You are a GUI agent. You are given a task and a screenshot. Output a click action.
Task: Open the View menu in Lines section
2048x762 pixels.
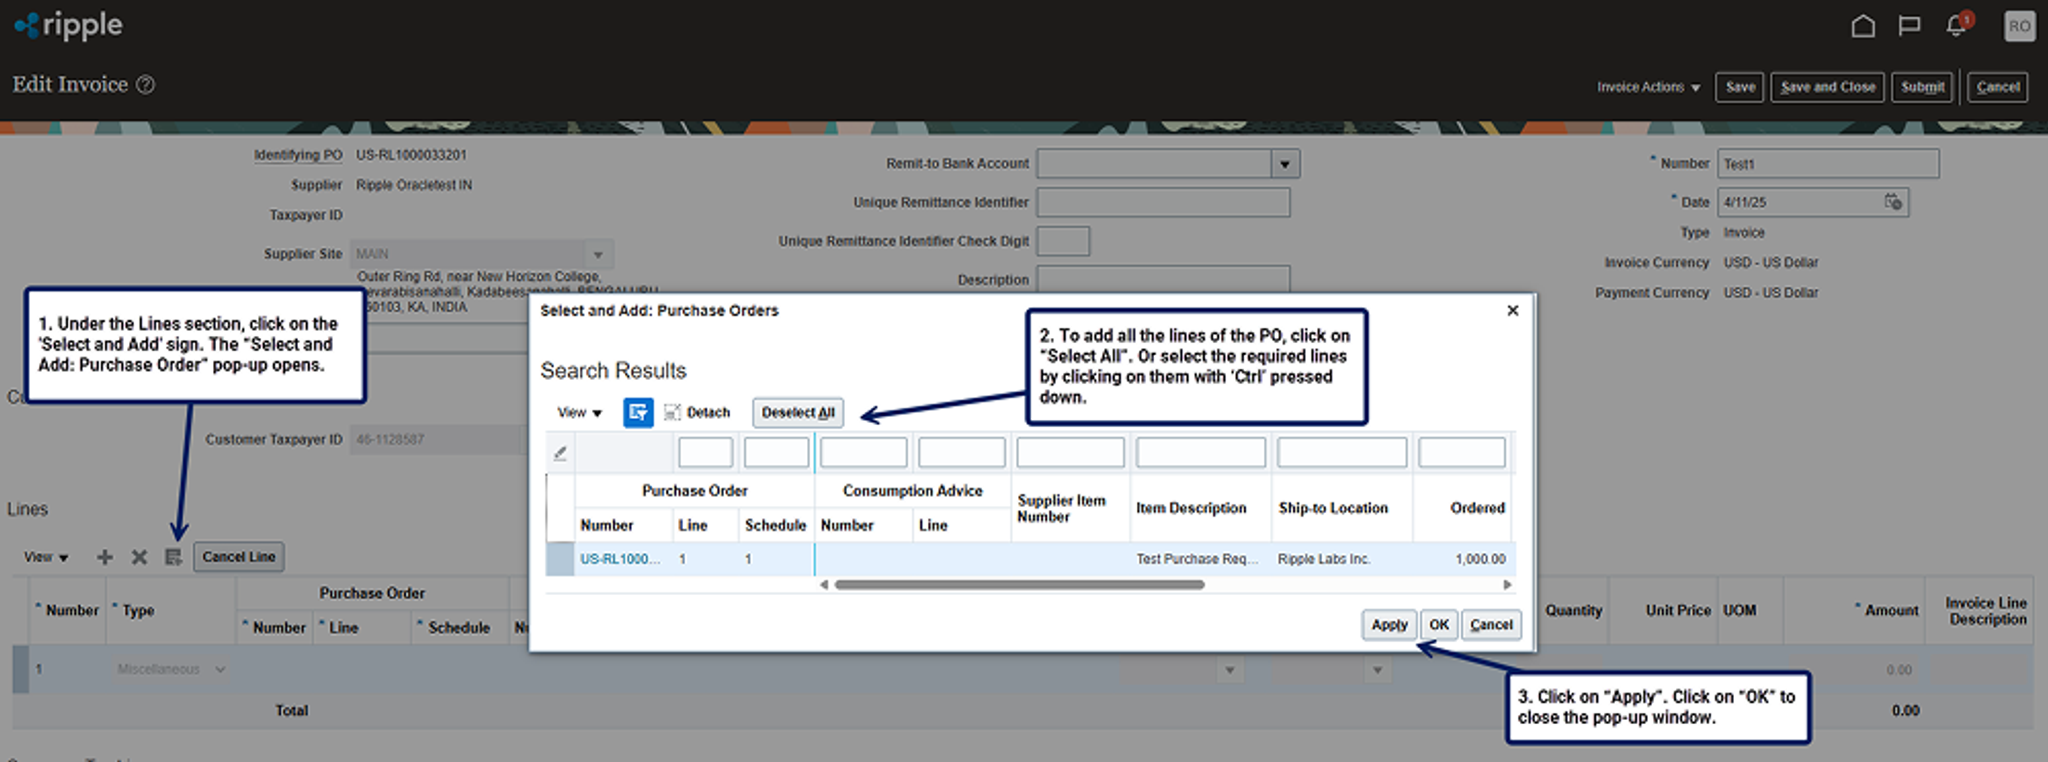pos(46,557)
